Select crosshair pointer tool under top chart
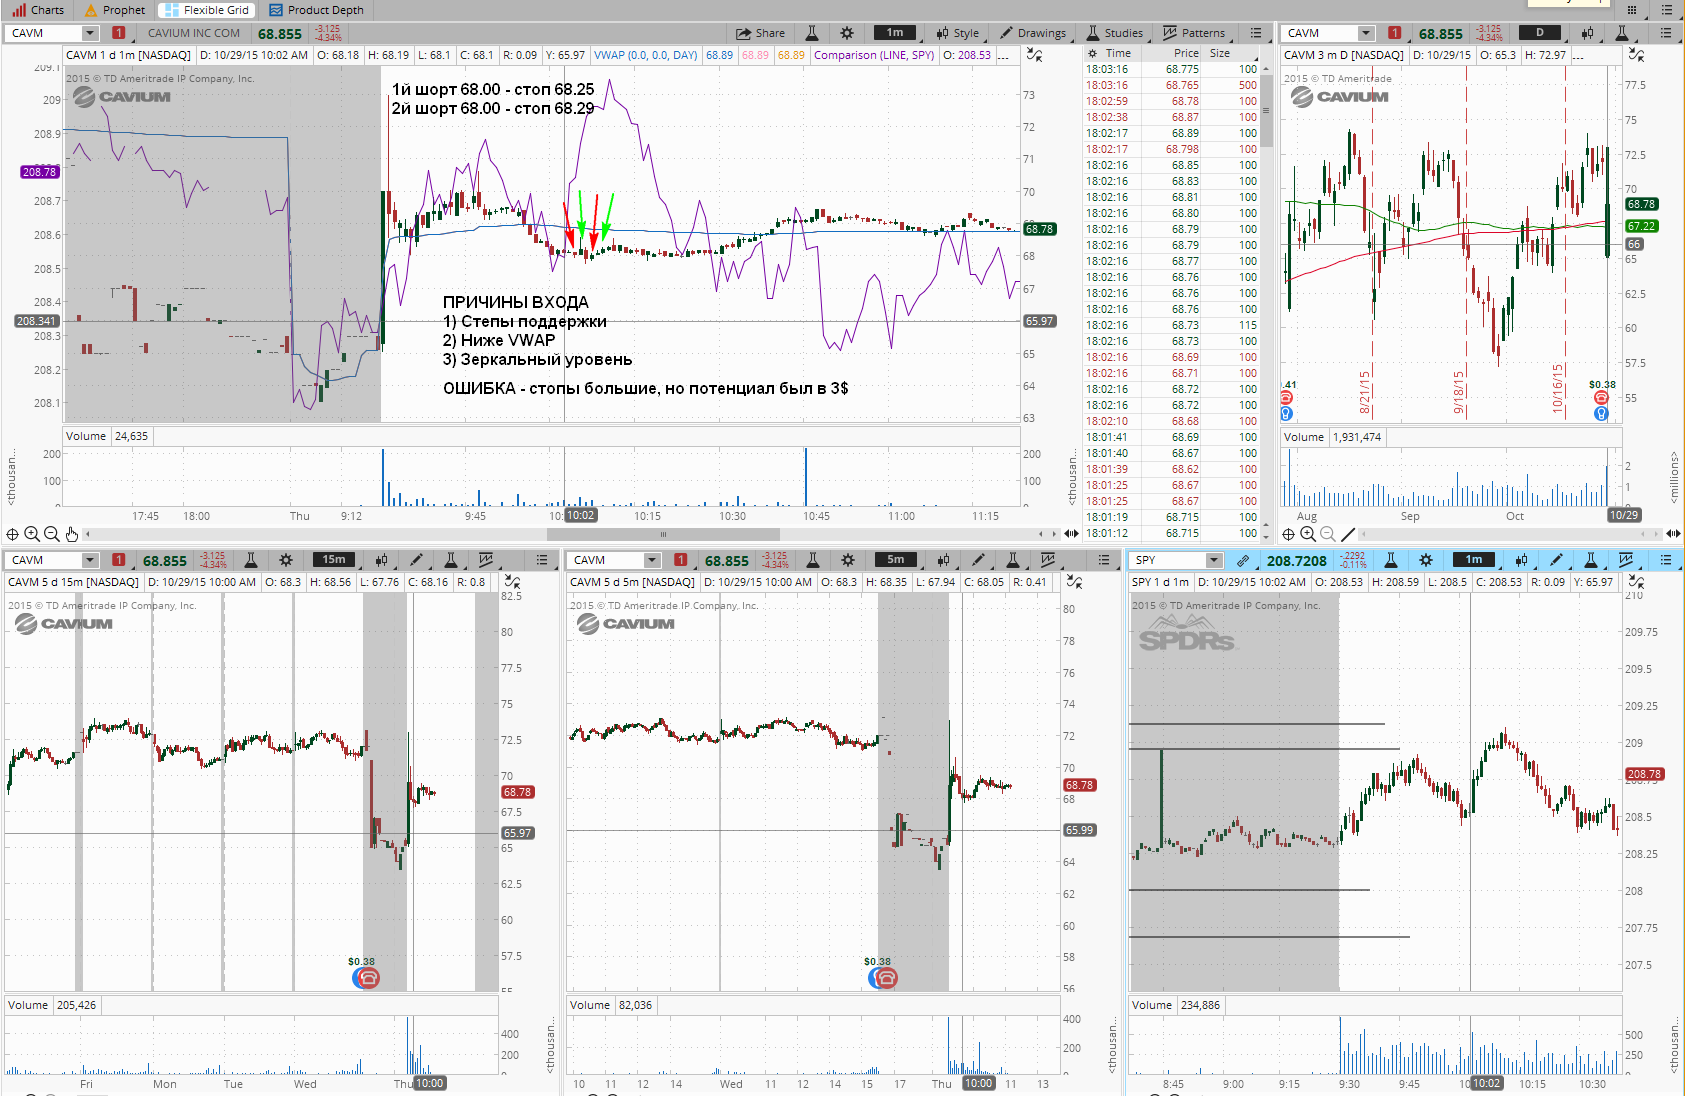Image resolution: width=1685 pixels, height=1096 pixels. [13, 534]
